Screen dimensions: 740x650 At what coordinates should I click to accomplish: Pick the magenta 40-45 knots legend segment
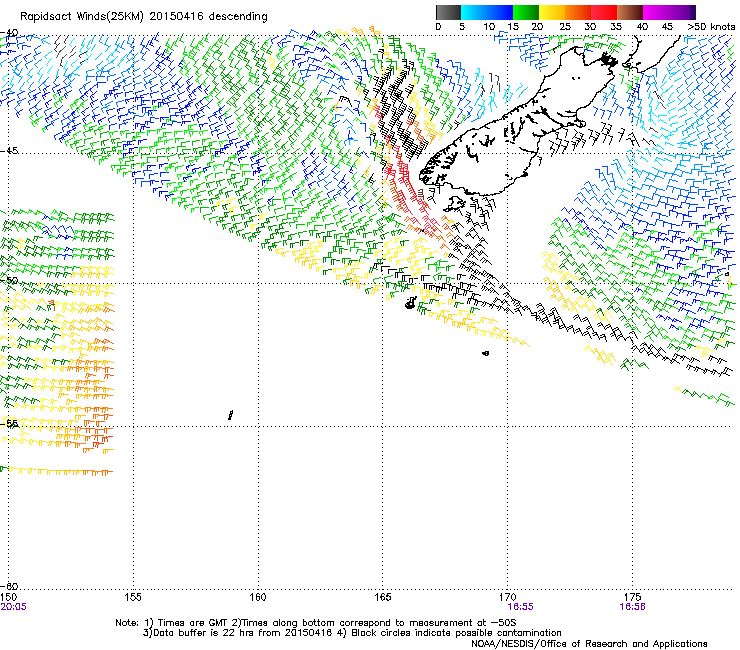[656, 12]
